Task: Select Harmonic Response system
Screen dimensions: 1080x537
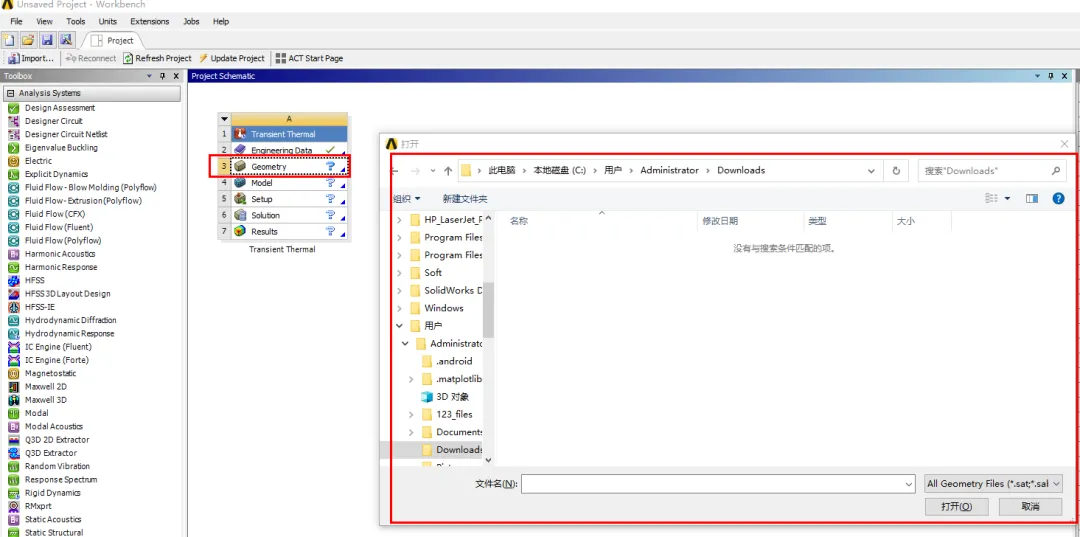Action: coord(61,267)
